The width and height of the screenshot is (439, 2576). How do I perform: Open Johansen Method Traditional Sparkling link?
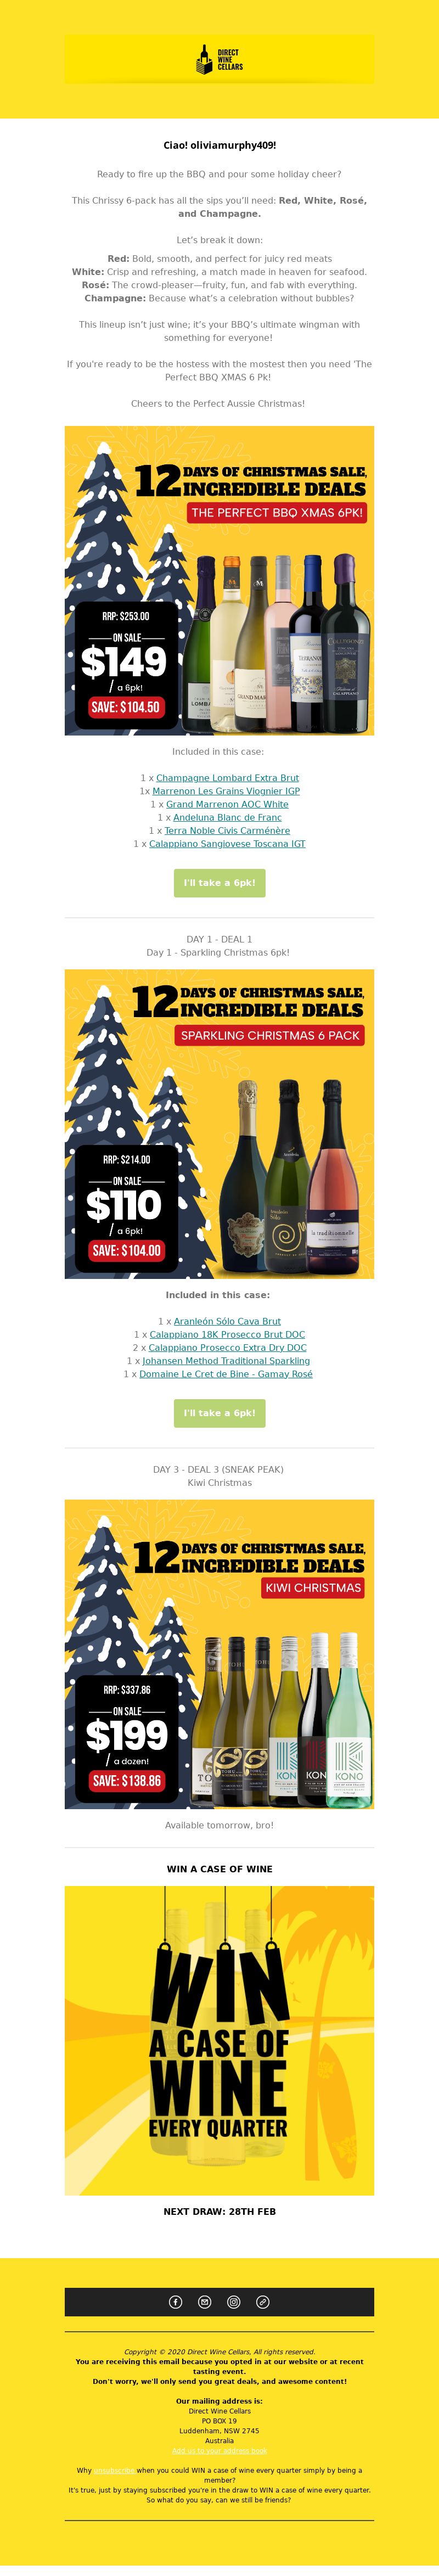[226, 1360]
